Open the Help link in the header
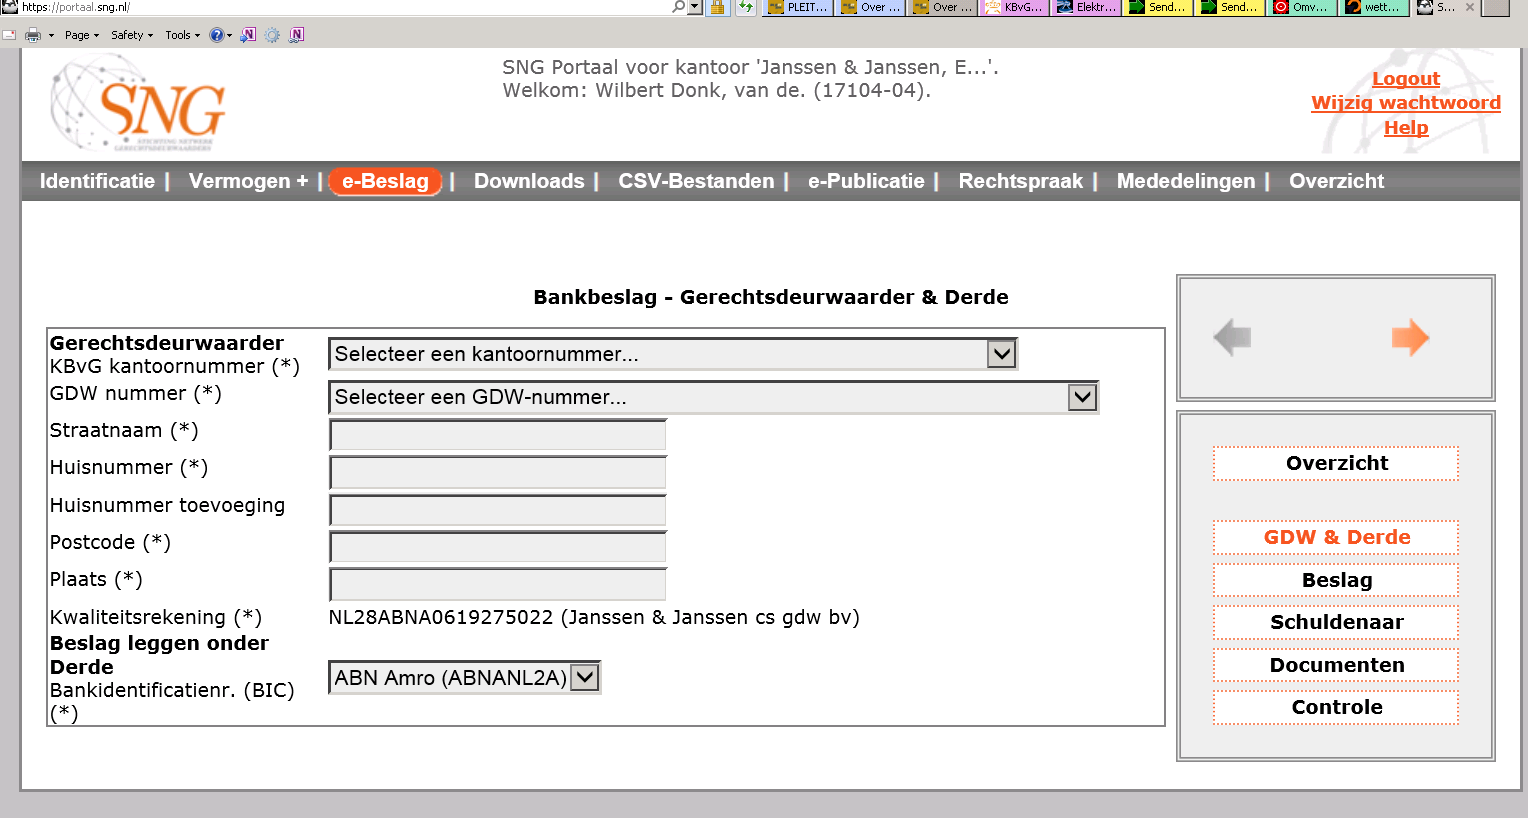The width and height of the screenshot is (1528, 818). (1405, 128)
